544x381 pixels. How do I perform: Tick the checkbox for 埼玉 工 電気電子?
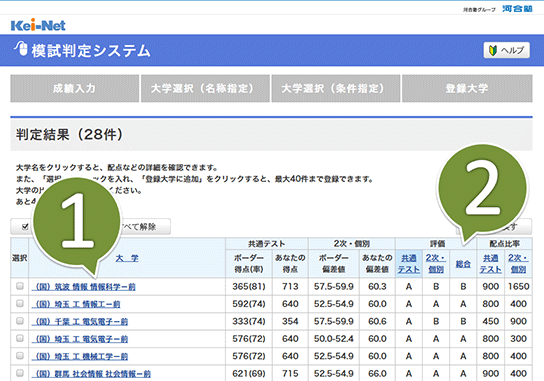click(x=20, y=338)
